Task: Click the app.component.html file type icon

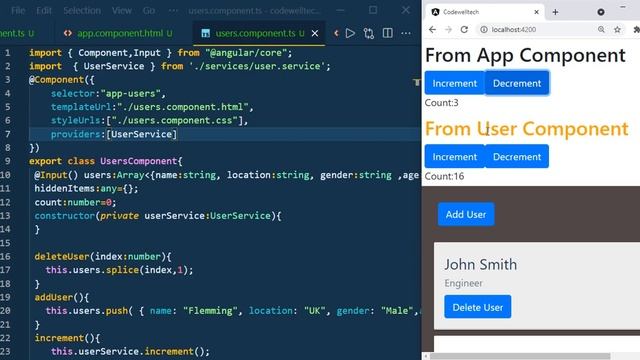Action: pos(68,33)
